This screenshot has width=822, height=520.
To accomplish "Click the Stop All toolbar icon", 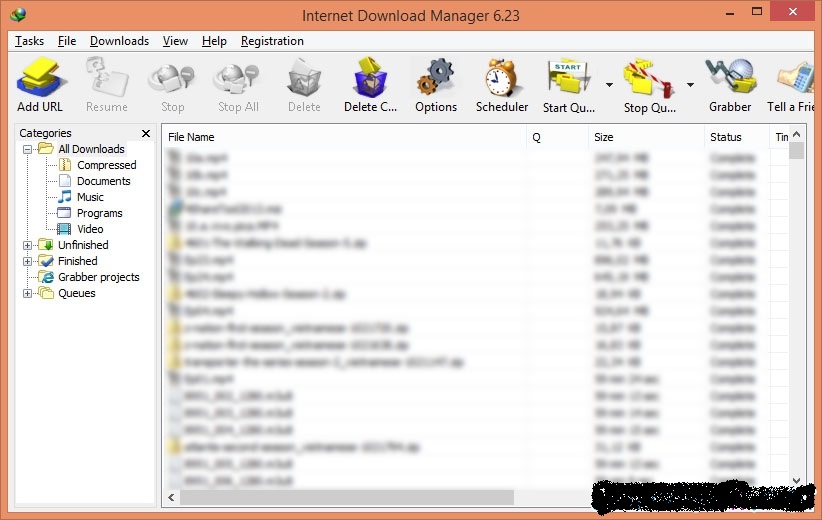I will point(238,78).
